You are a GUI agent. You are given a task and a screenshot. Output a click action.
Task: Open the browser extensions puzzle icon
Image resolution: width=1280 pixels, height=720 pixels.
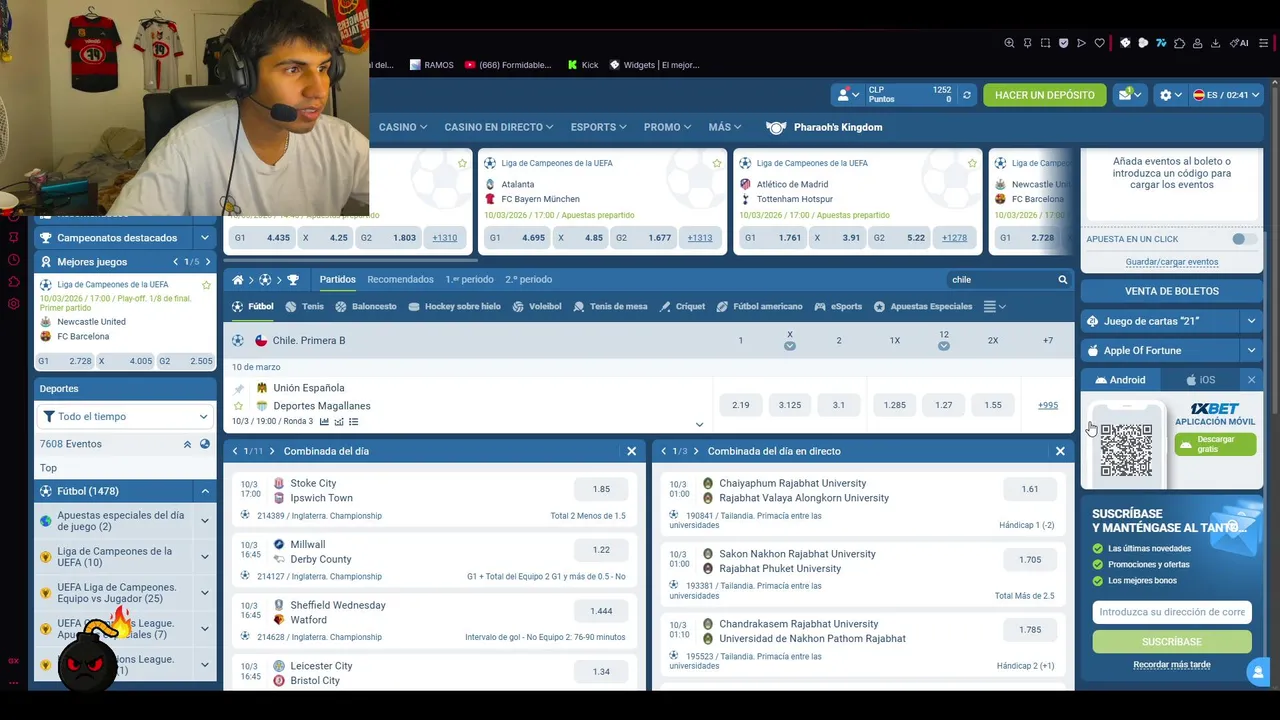(1179, 43)
